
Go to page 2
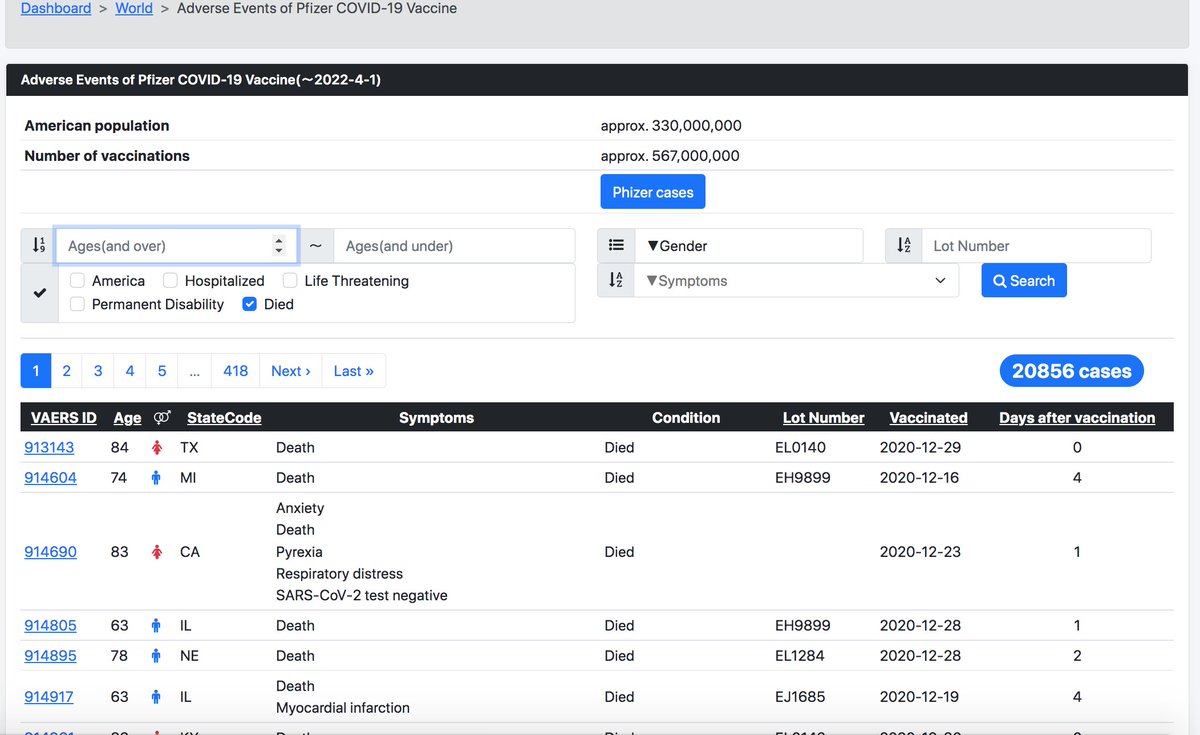pyautogui.click(x=67, y=371)
